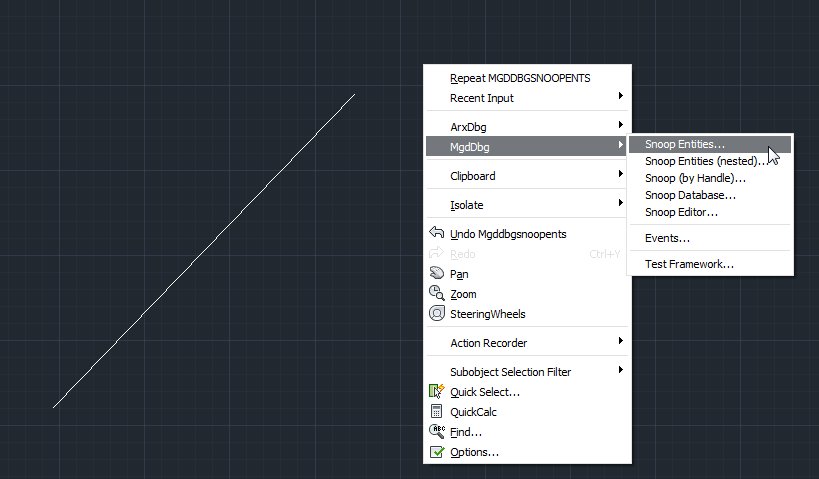Click the Undo arrow icon
Viewport: 819px width, 479px height.
(437, 232)
